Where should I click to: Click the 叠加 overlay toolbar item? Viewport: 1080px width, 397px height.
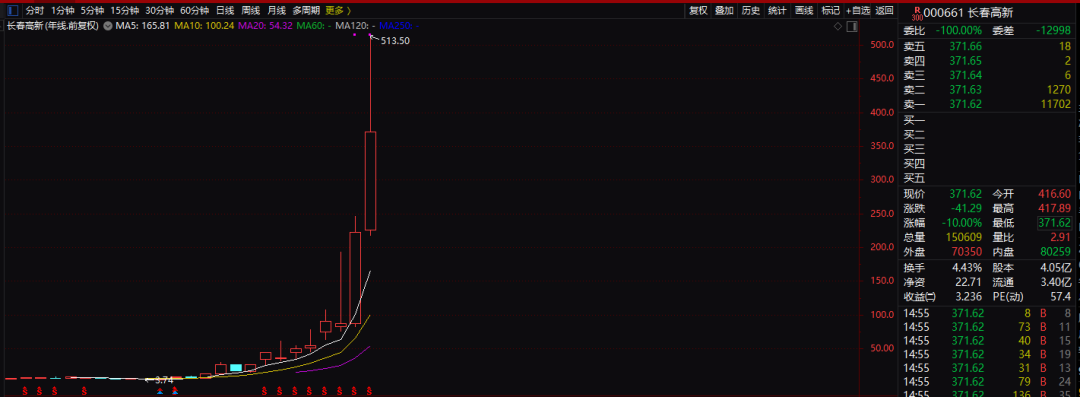tap(725, 10)
